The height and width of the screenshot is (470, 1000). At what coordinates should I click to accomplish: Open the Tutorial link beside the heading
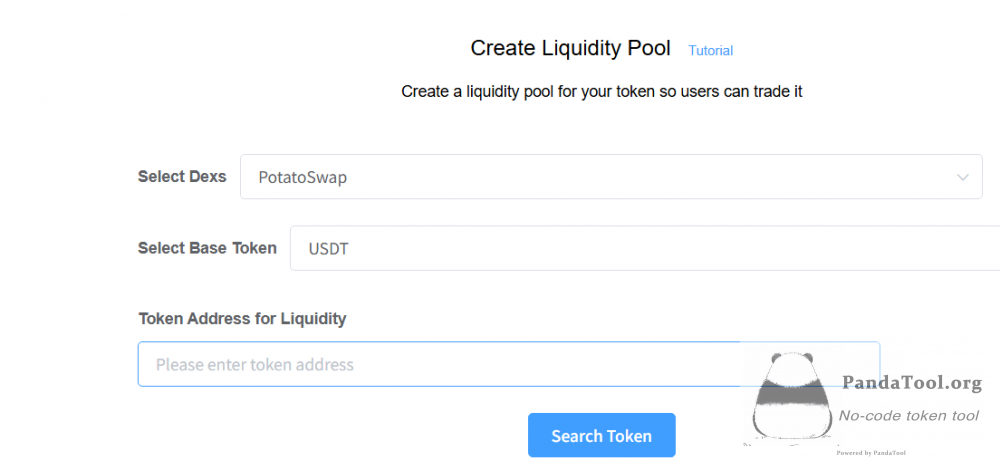[x=710, y=50]
